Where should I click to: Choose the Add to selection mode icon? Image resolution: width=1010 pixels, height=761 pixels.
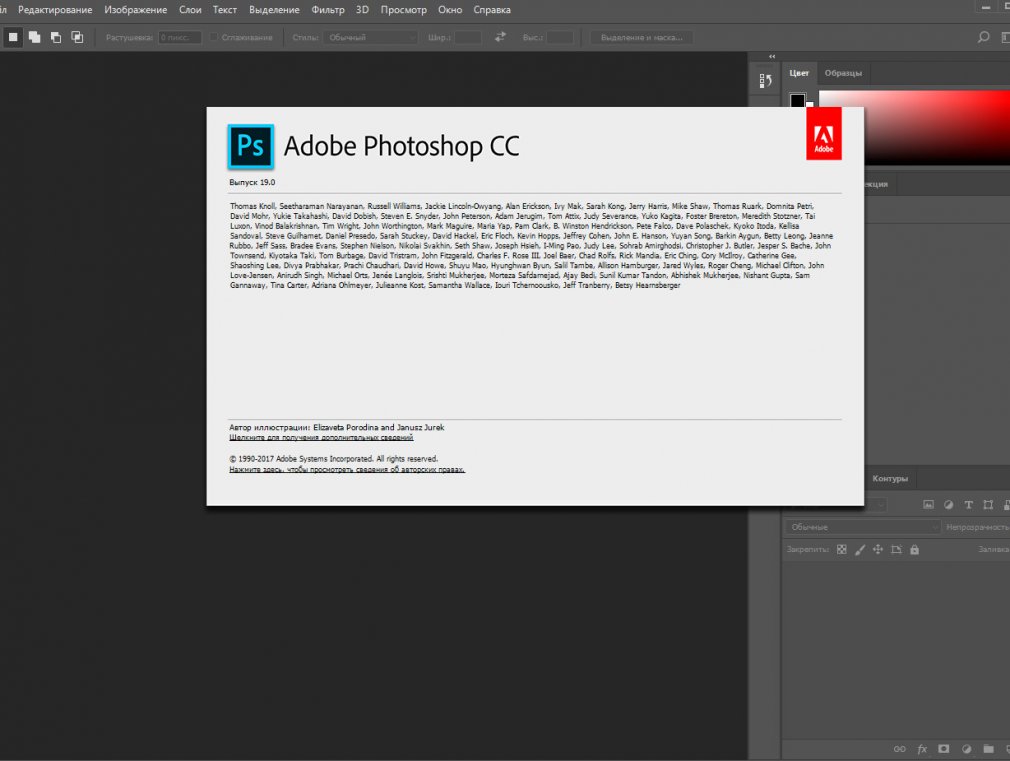click(x=35, y=37)
